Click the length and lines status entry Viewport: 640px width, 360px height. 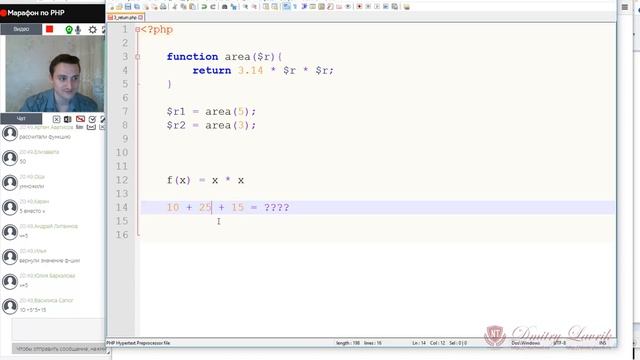[358, 343]
